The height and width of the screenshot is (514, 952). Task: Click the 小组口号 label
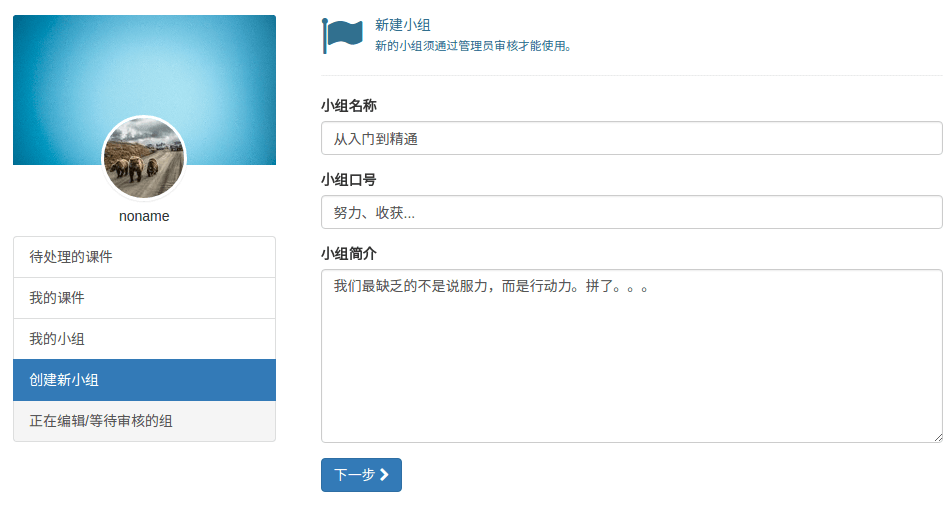349,180
